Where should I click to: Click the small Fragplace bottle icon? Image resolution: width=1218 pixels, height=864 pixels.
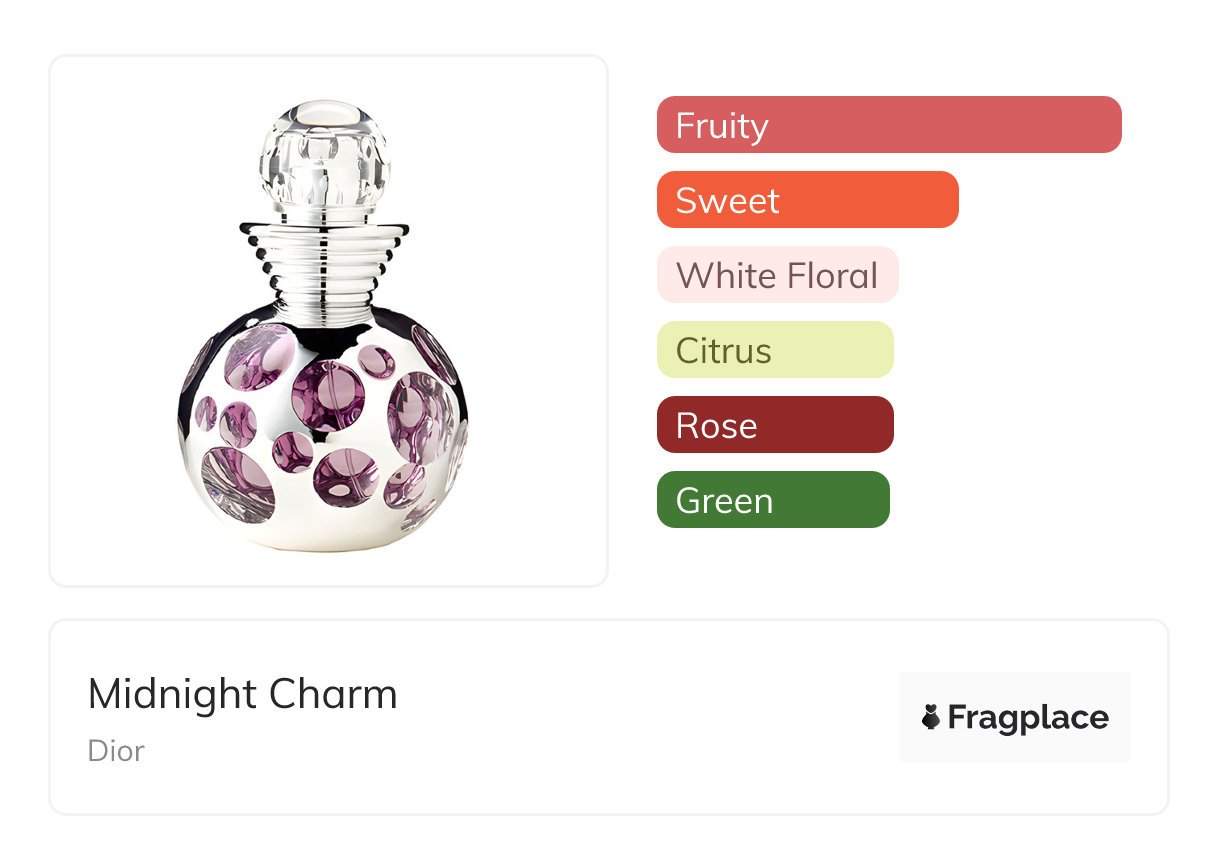931,717
